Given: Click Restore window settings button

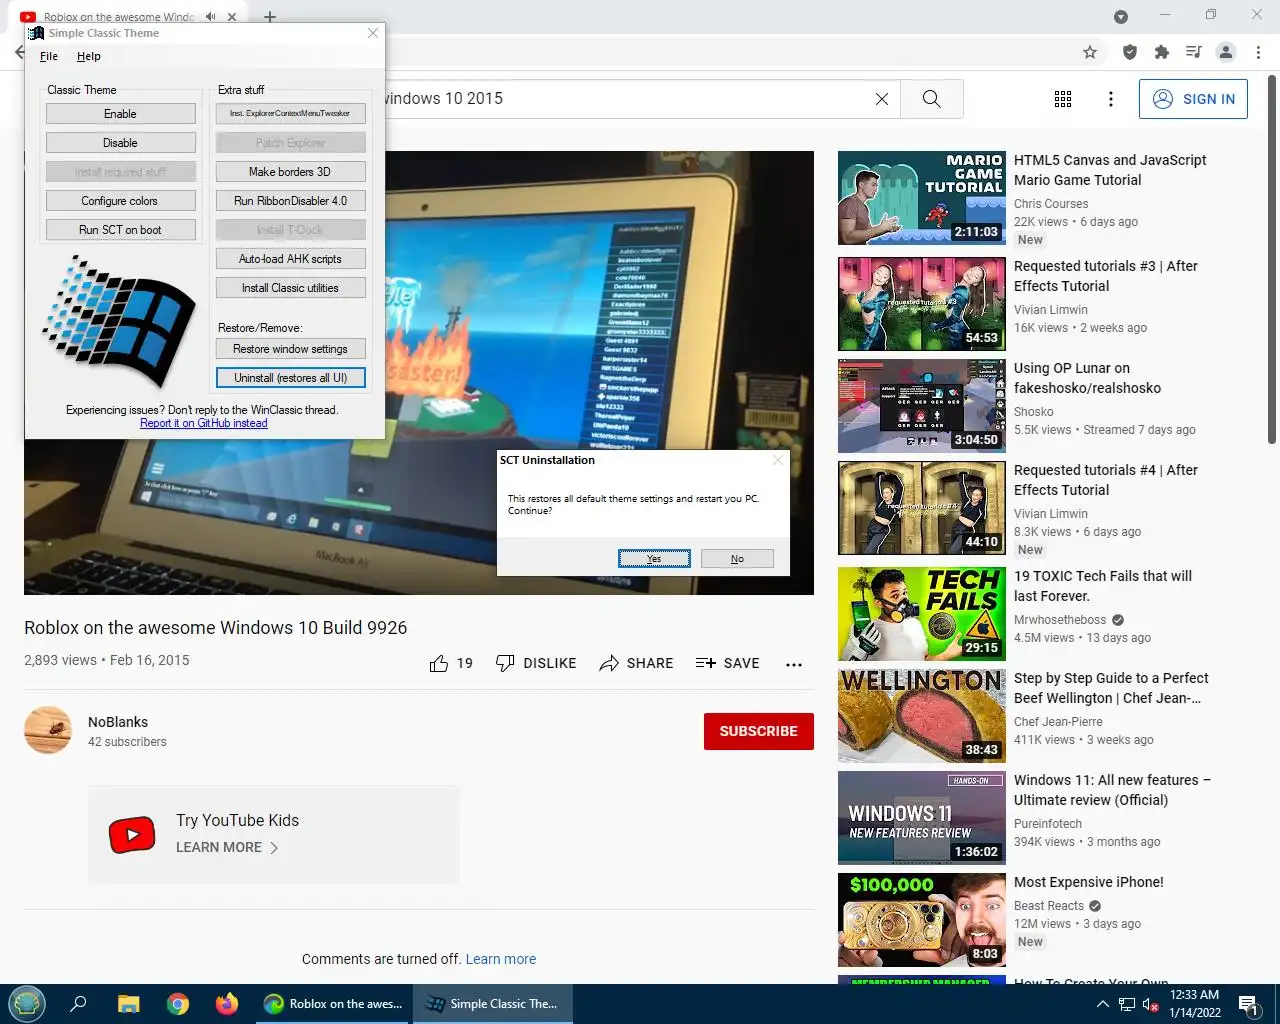Looking at the screenshot, I should (290, 349).
